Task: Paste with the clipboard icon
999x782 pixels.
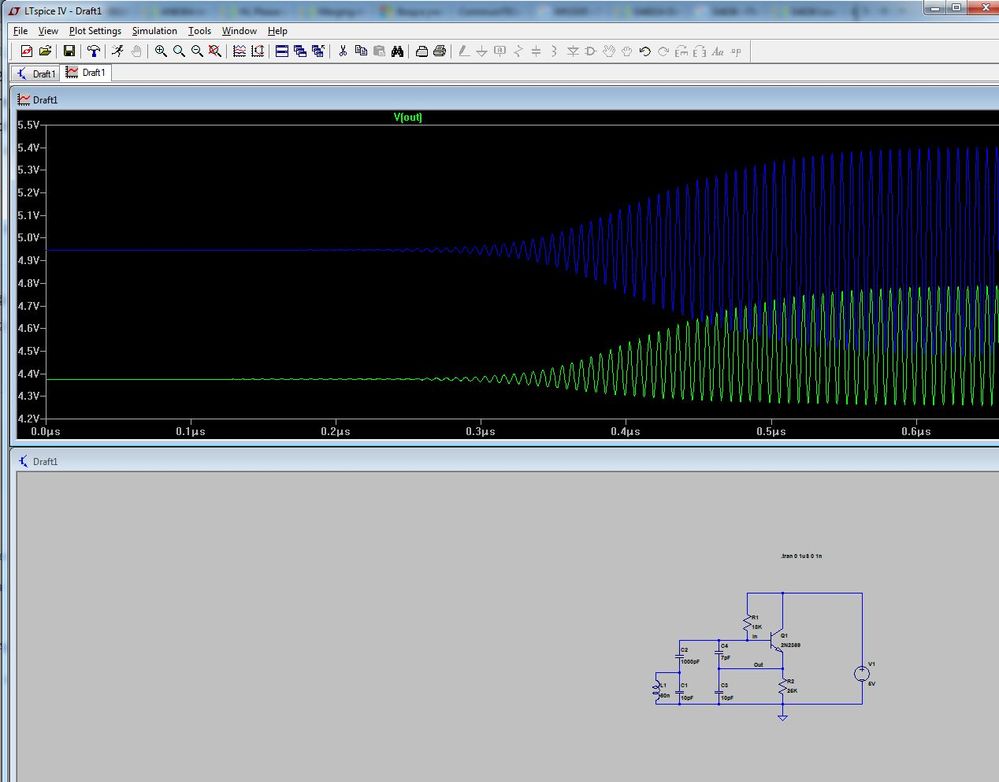Action: click(x=379, y=51)
